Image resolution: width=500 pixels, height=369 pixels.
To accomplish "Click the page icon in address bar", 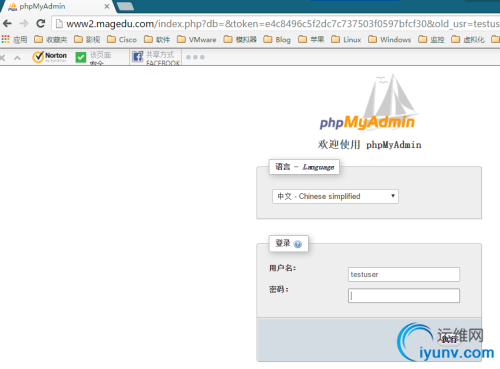I will click(59, 24).
